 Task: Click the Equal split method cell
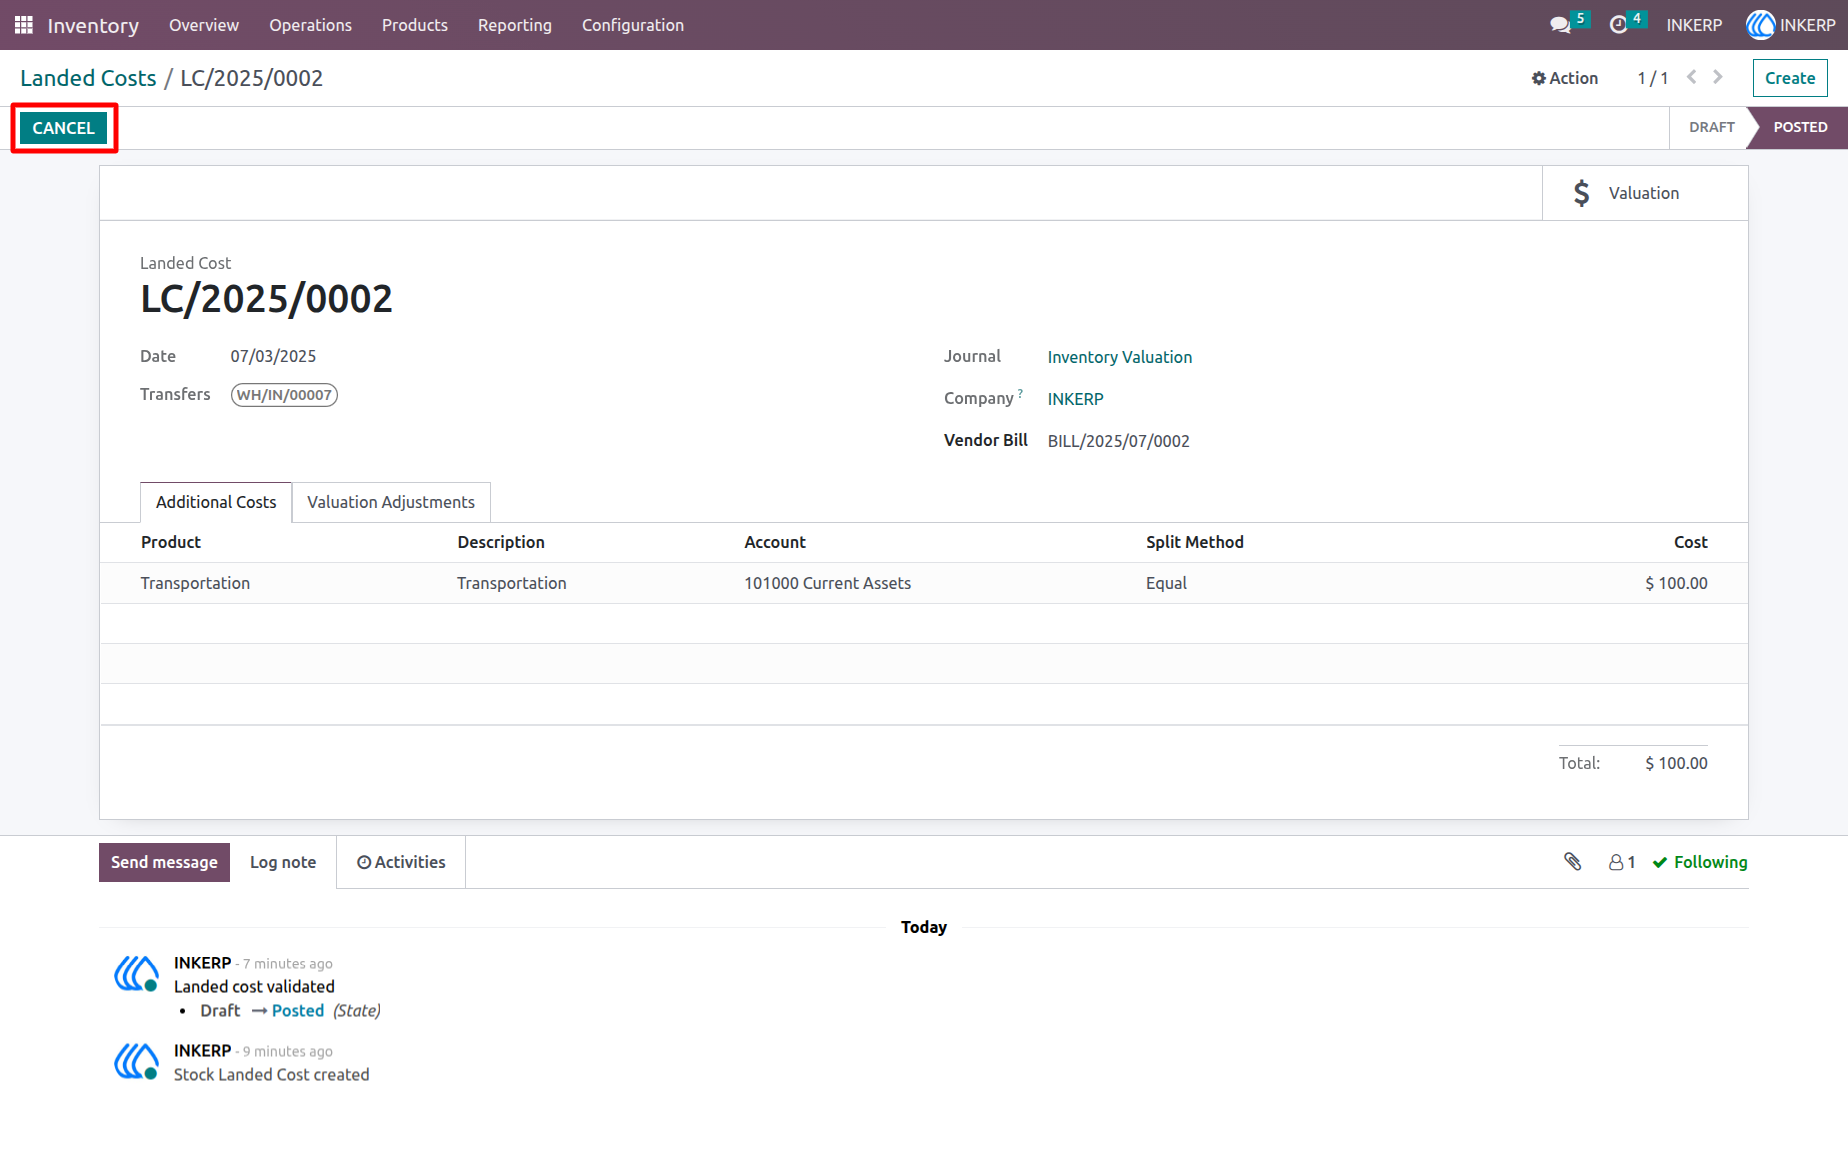1166,583
